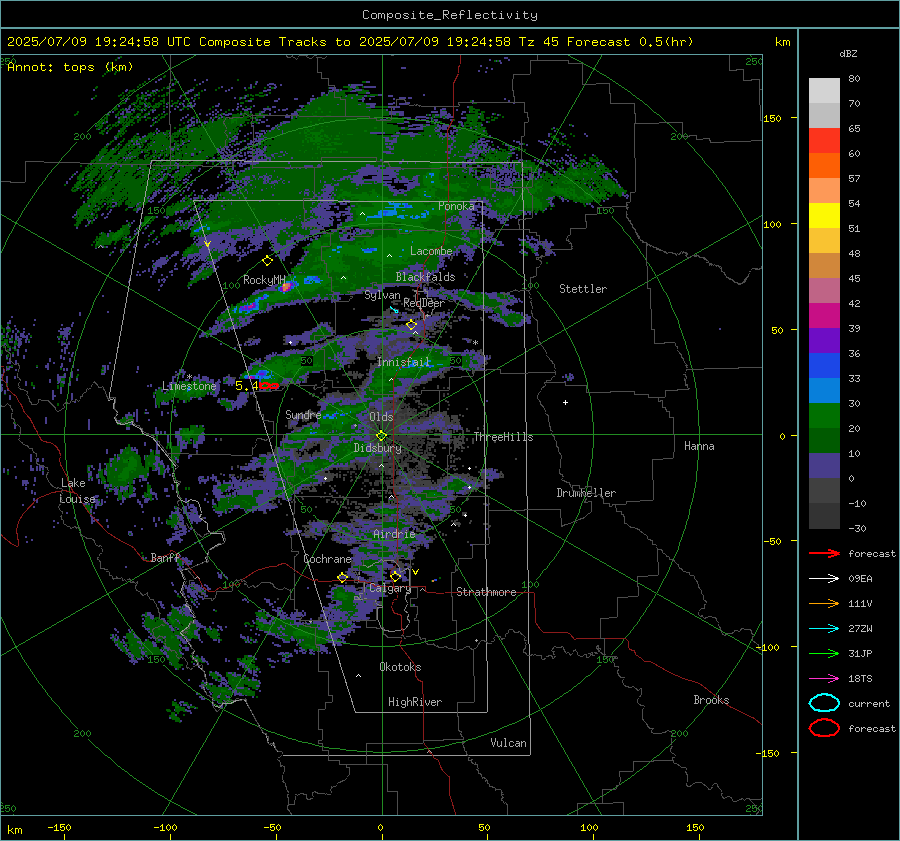This screenshot has height=841, width=900.
Task: Click the yellow diamond marker near RockyMH
Action: coord(267,261)
